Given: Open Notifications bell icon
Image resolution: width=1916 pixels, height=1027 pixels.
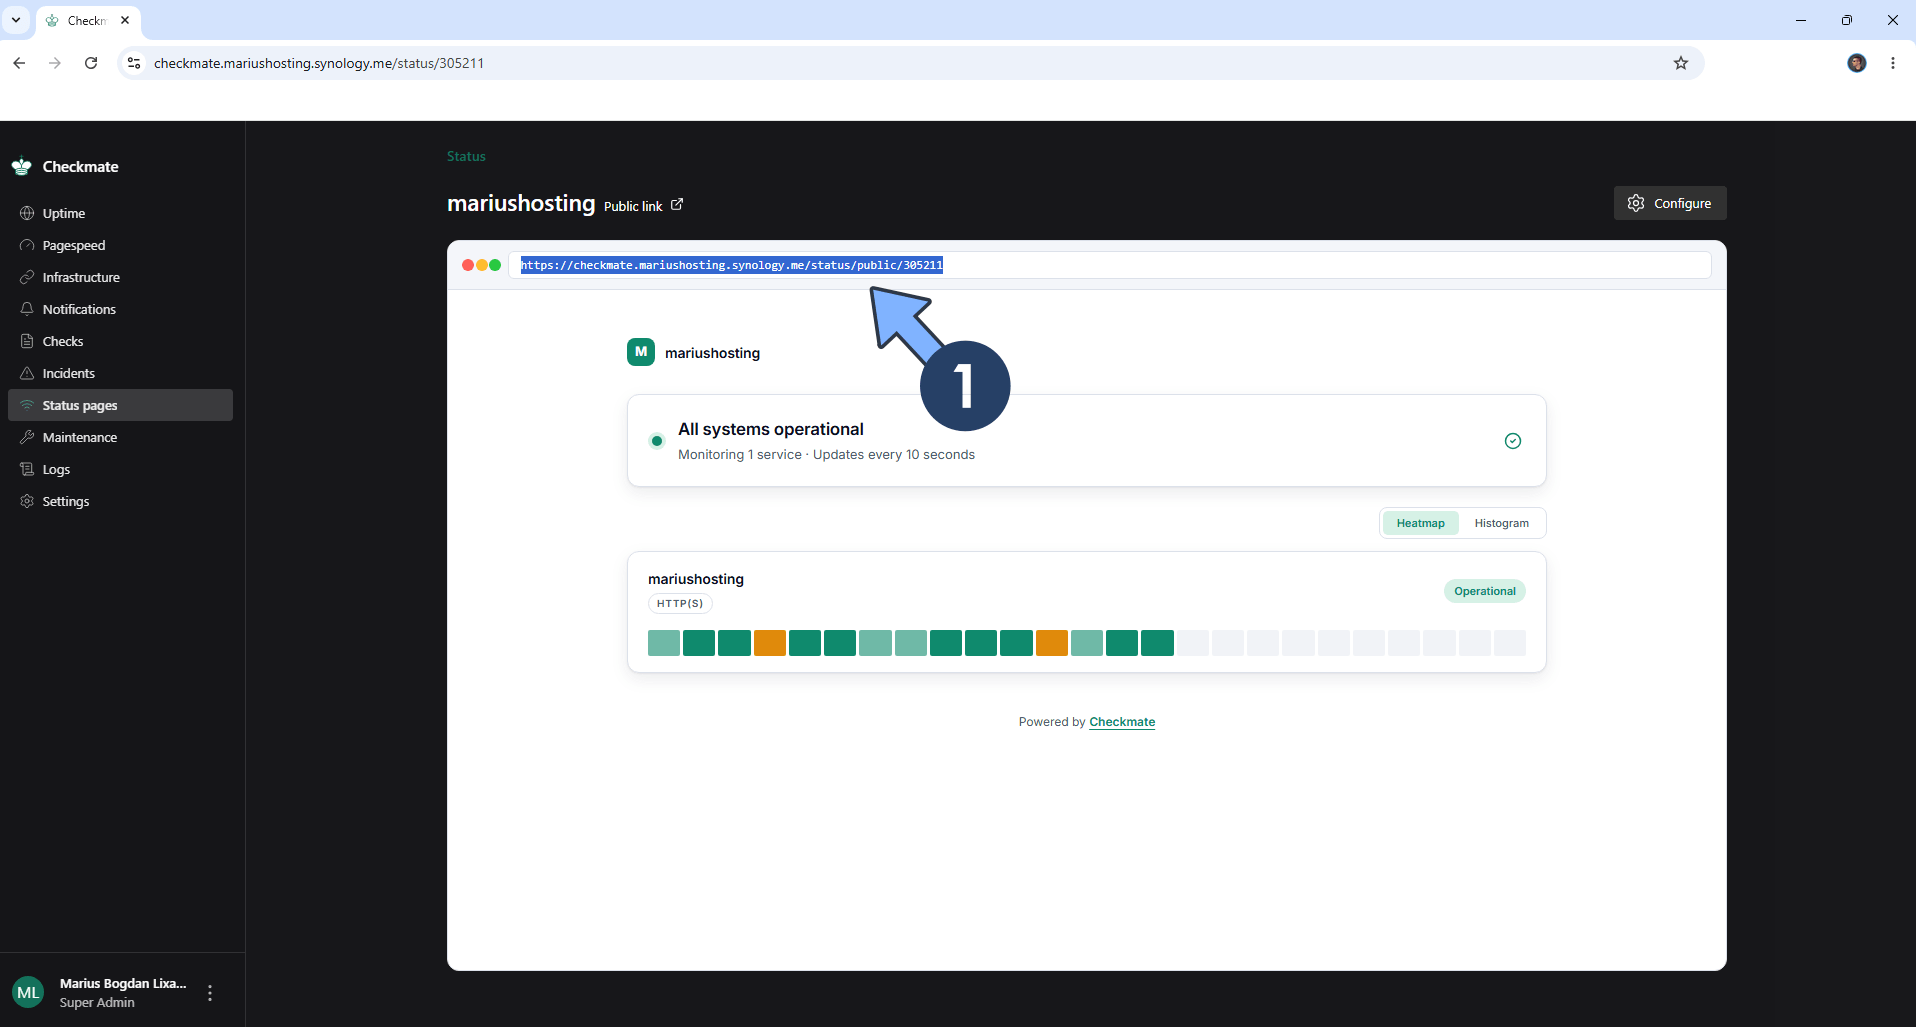Looking at the screenshot, I should click(27, 309).
